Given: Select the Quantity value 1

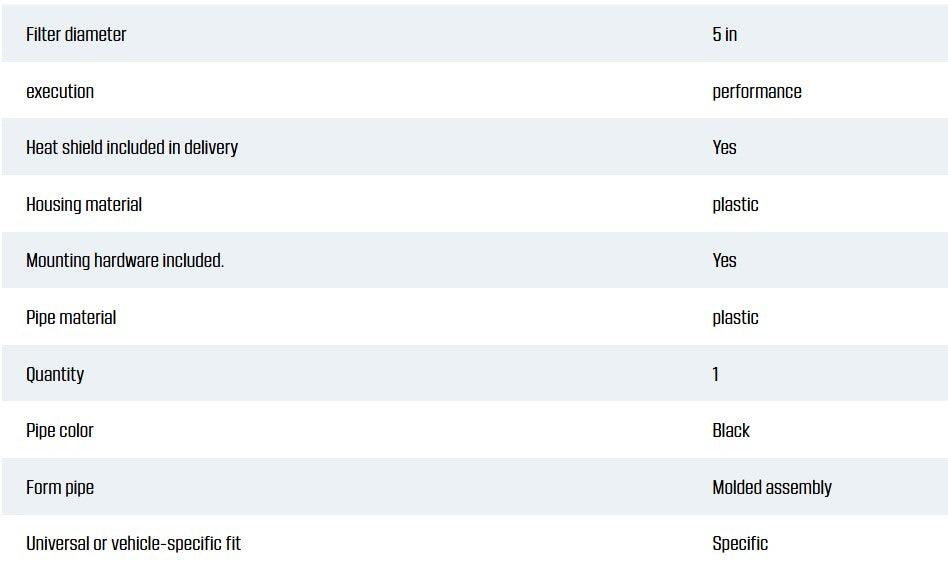Looking at the screenshot, I should coord(716,374).
